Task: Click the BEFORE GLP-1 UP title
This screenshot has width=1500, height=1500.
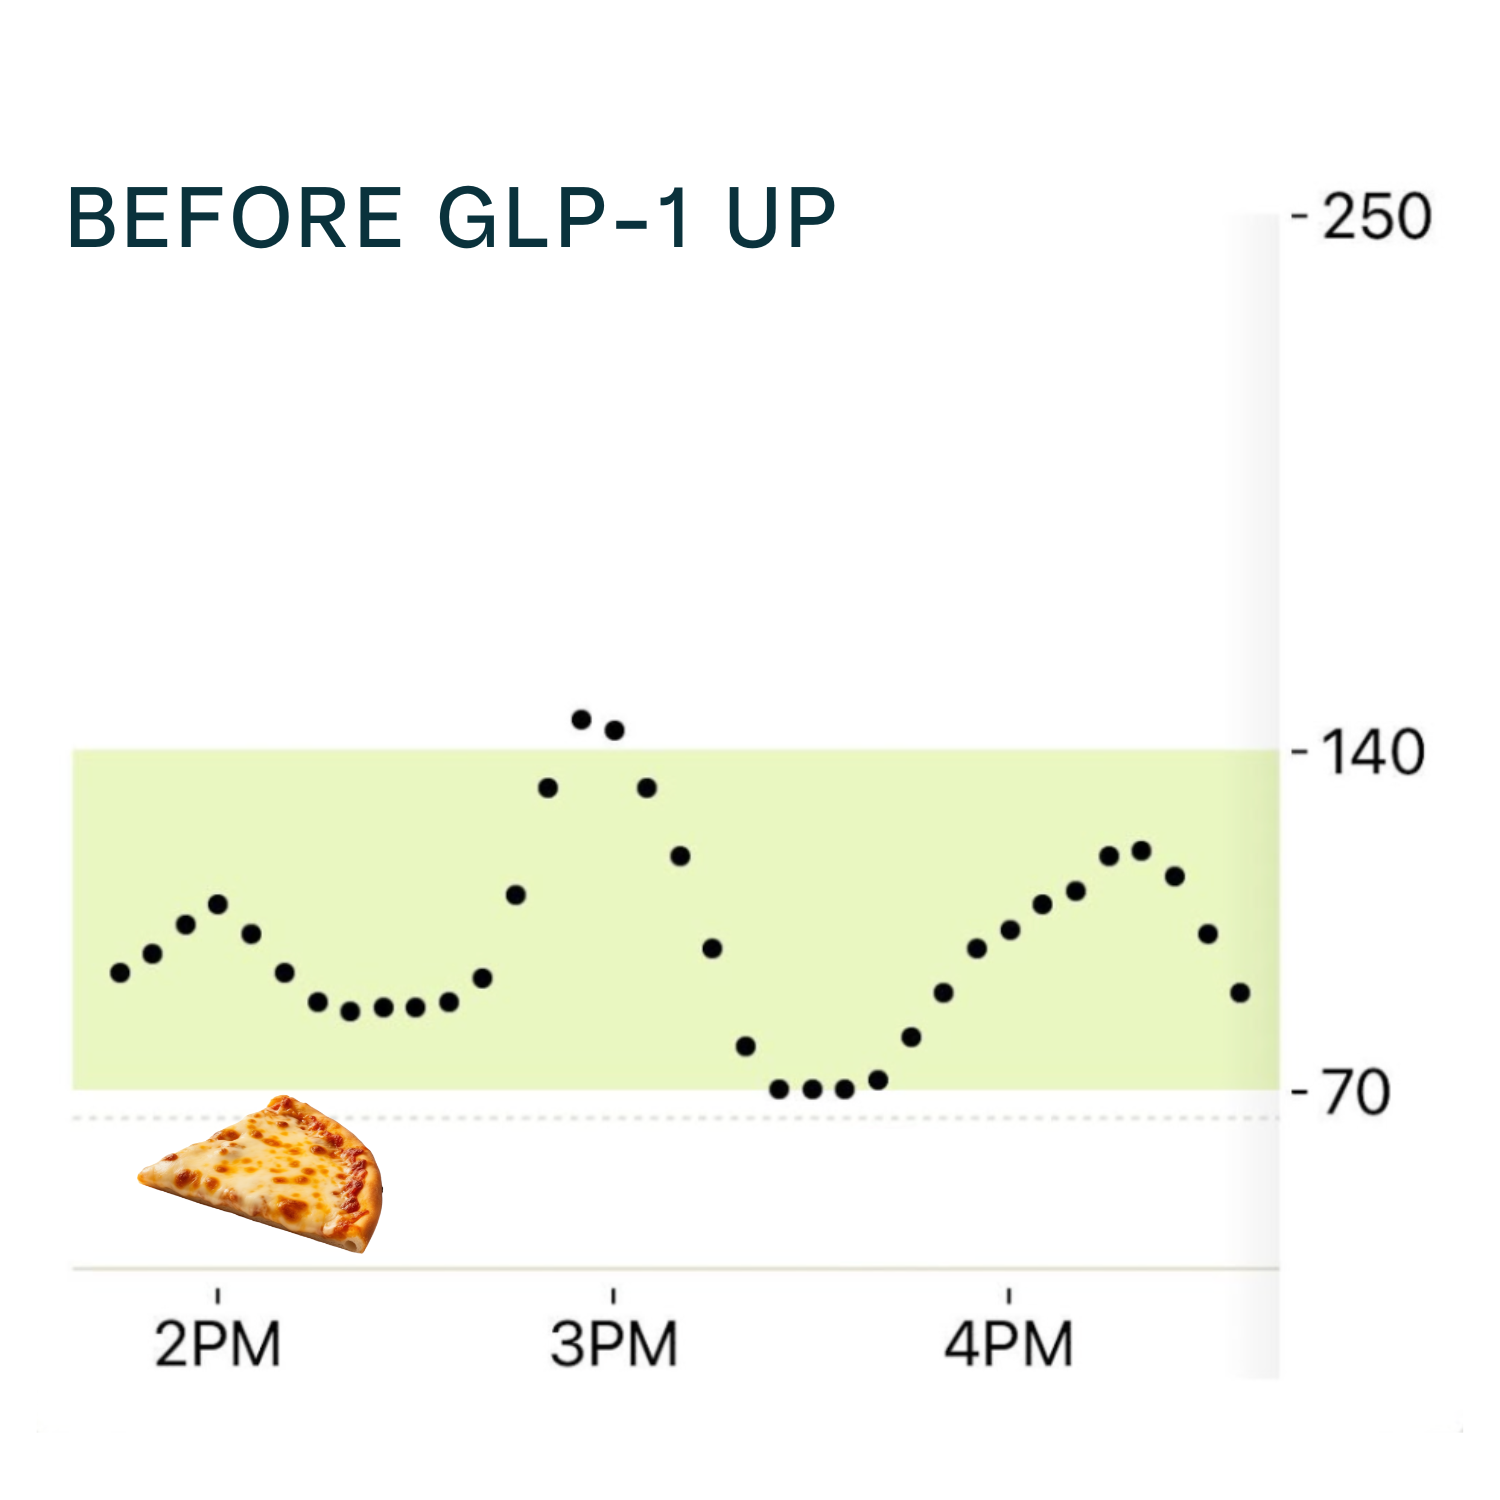Action: tap(451, 218)
